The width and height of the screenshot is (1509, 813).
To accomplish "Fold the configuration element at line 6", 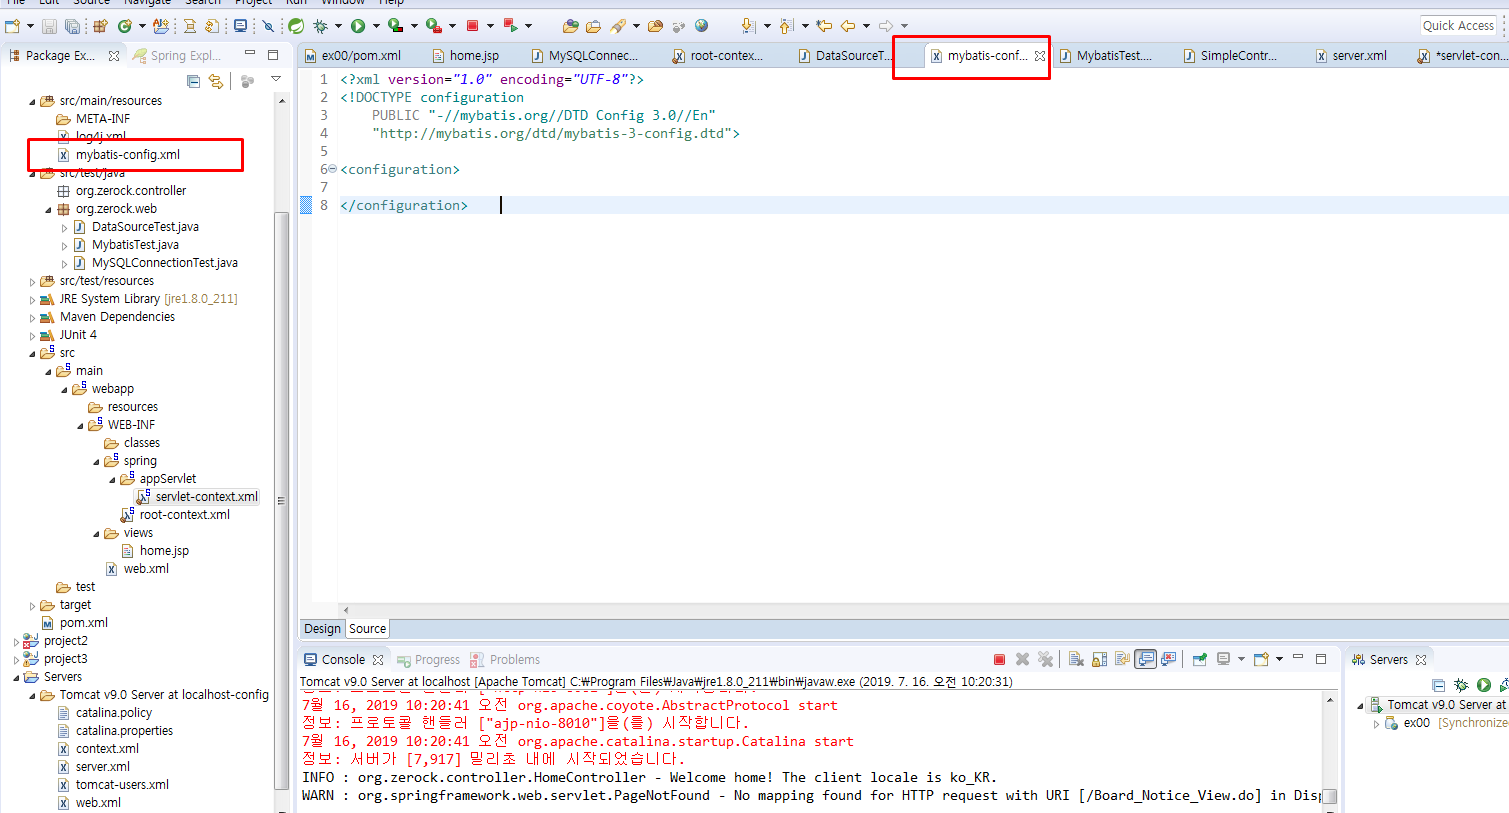I will [332, 169].
